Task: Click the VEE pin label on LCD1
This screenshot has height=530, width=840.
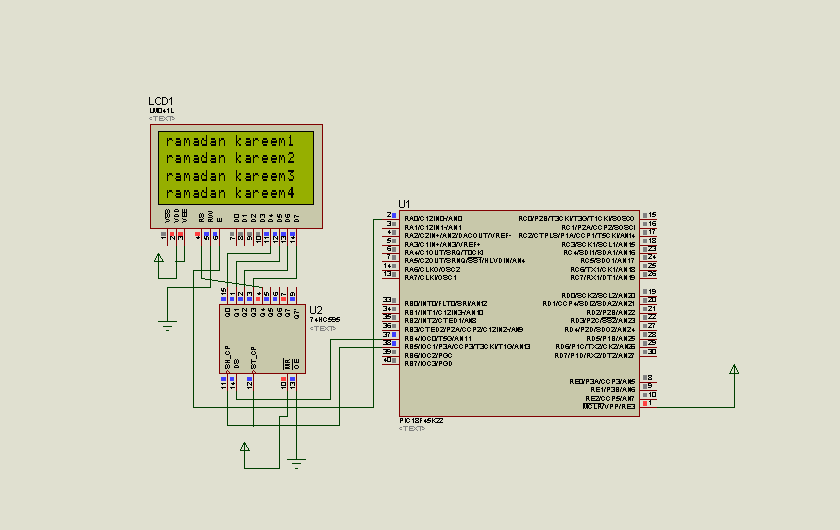Action: (185, 216)
